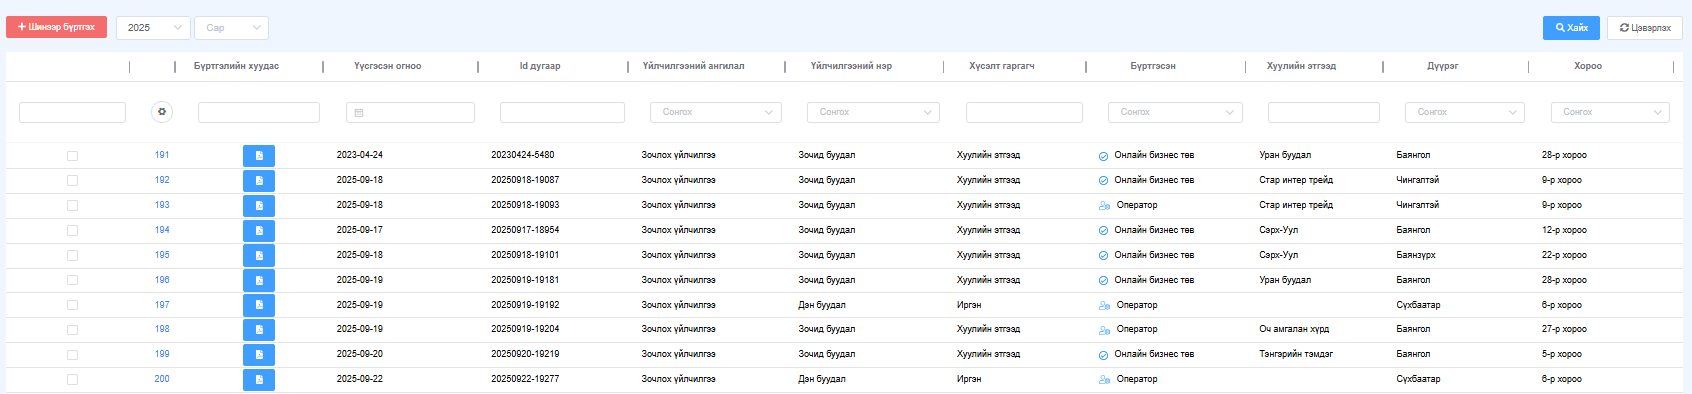Click the cell 20250918-19087
The height and width of the screenshot is (394, 1692).
tap(525, 180)
